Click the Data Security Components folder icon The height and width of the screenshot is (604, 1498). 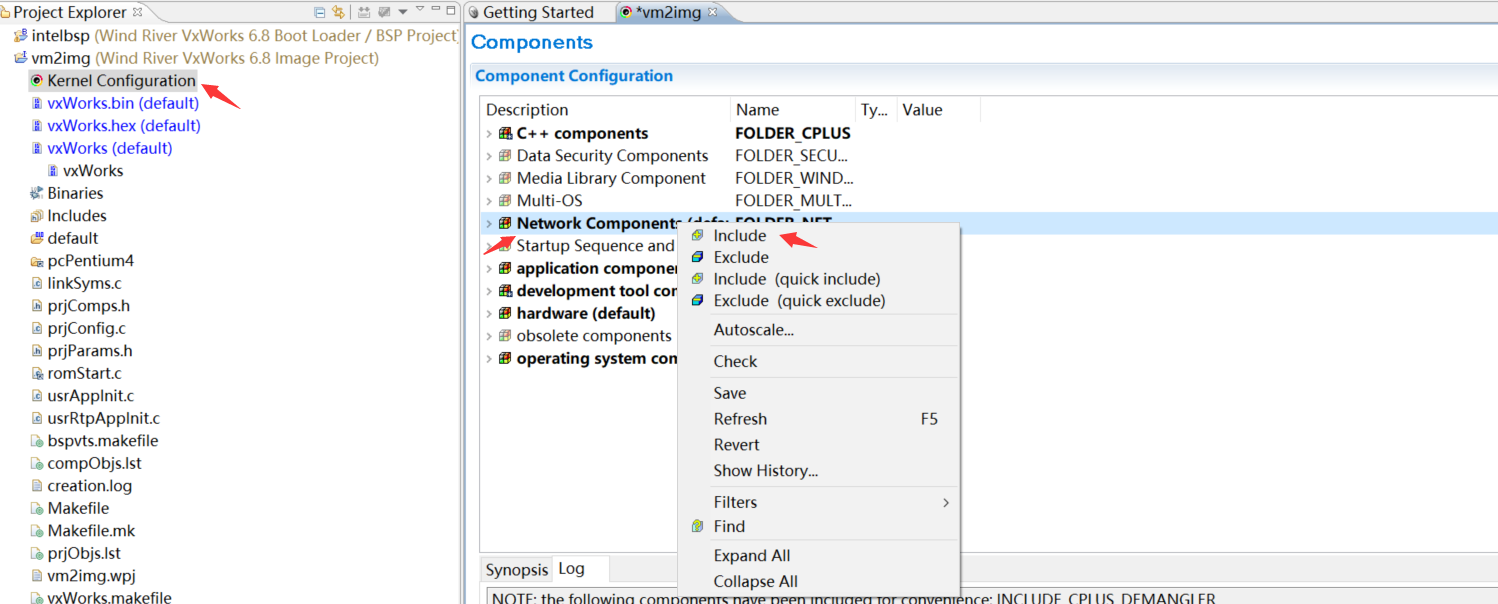[x=505, y=155]
